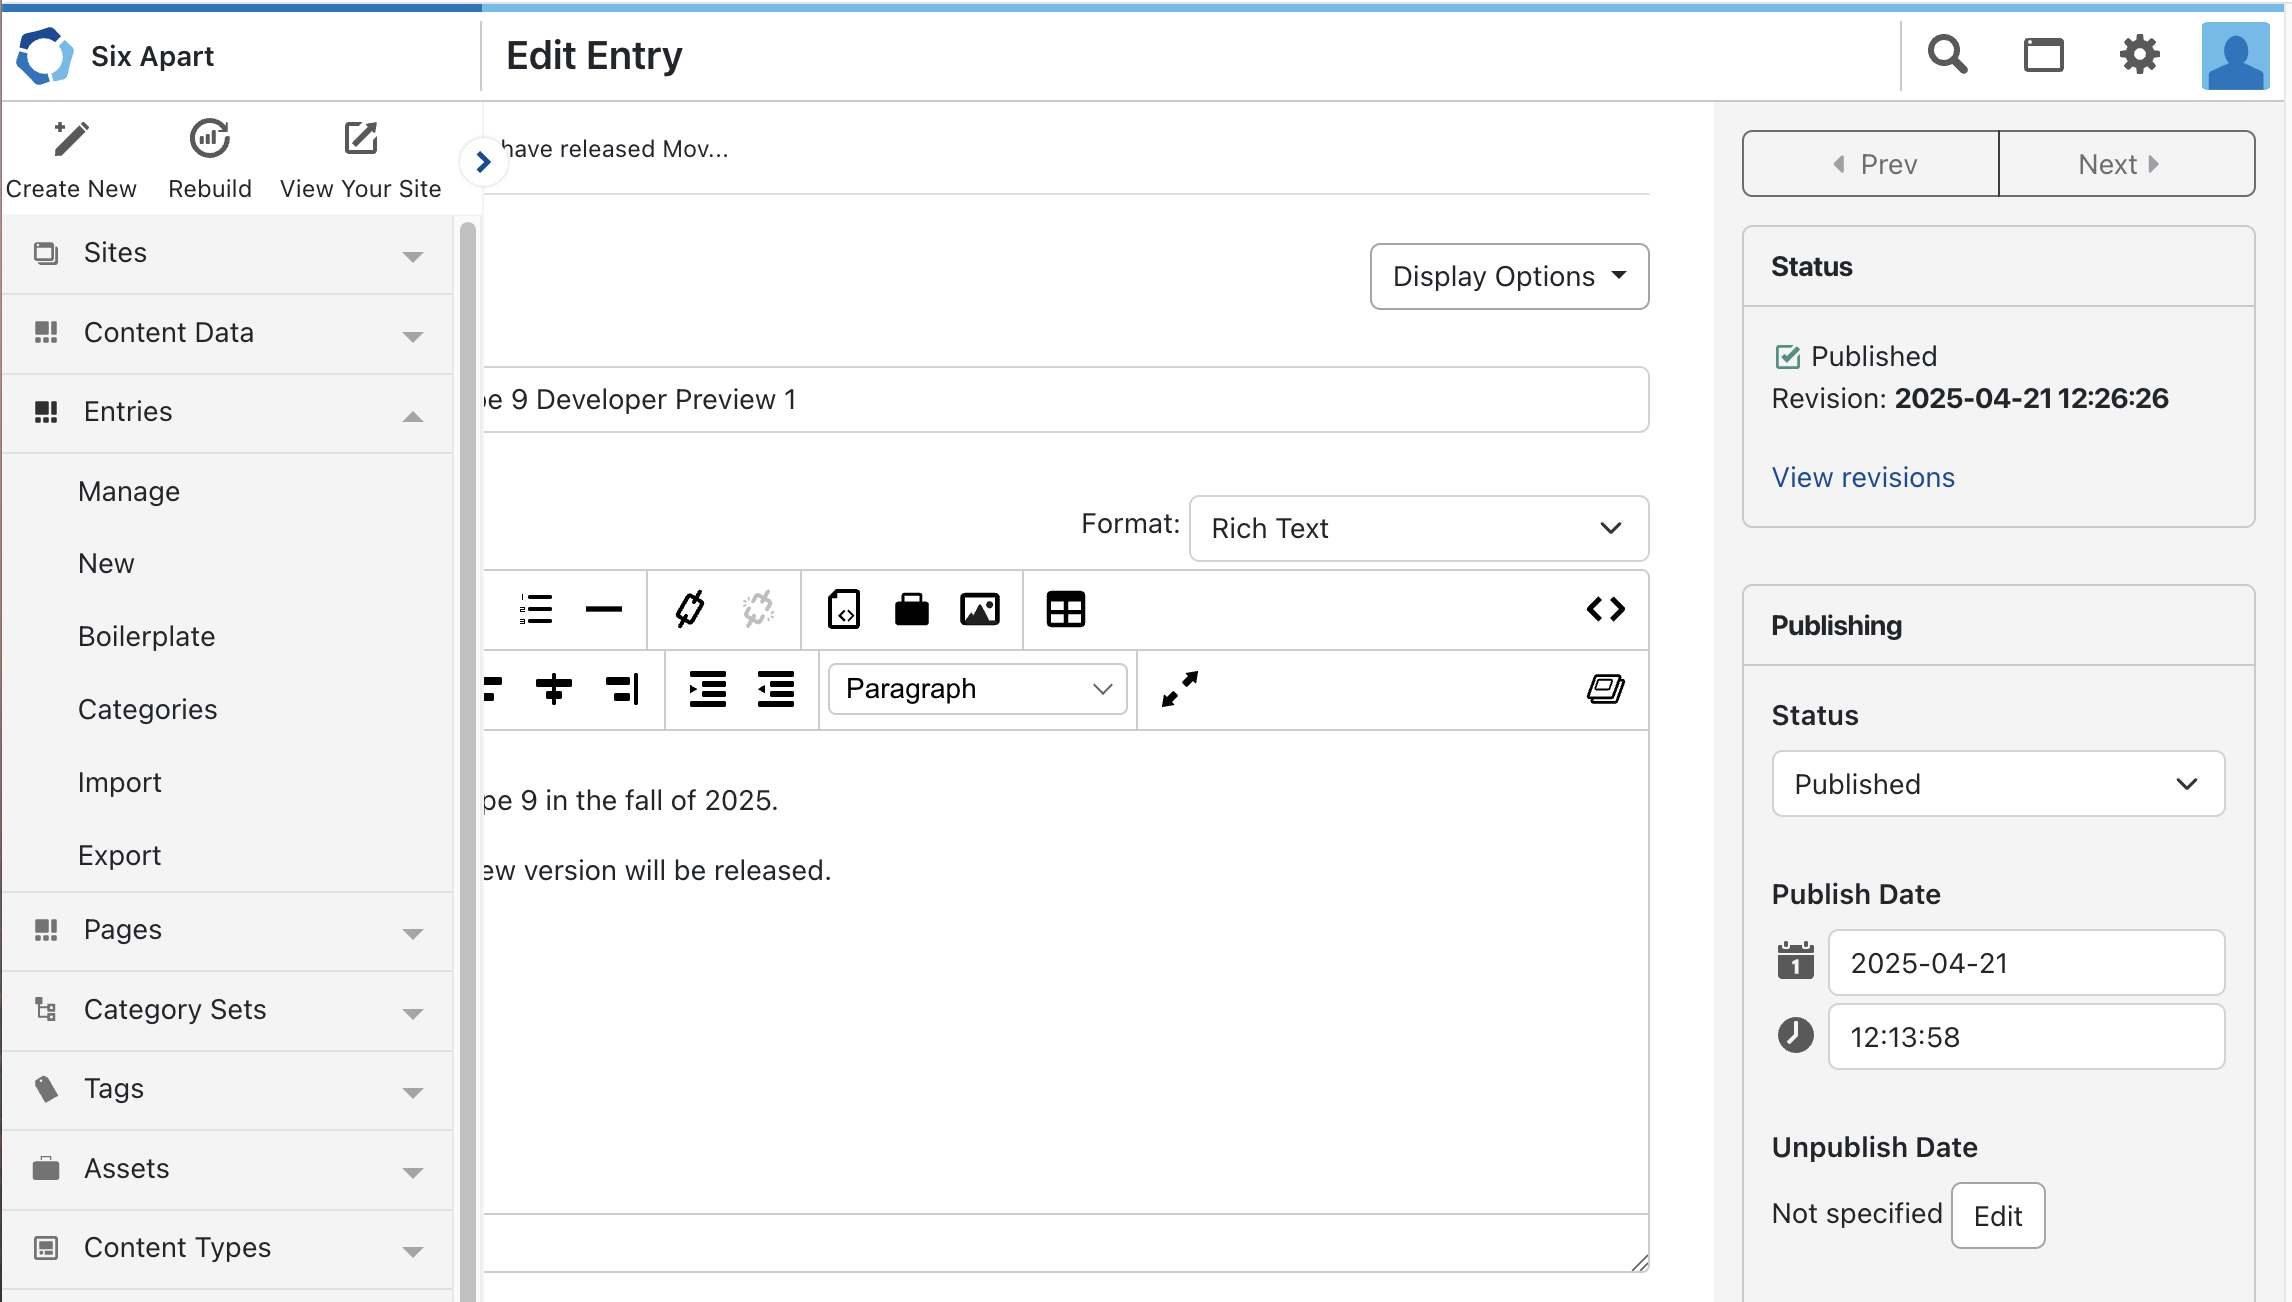Open the Categories menu item
The image size is (2292, 1302).
click(147, 709)
